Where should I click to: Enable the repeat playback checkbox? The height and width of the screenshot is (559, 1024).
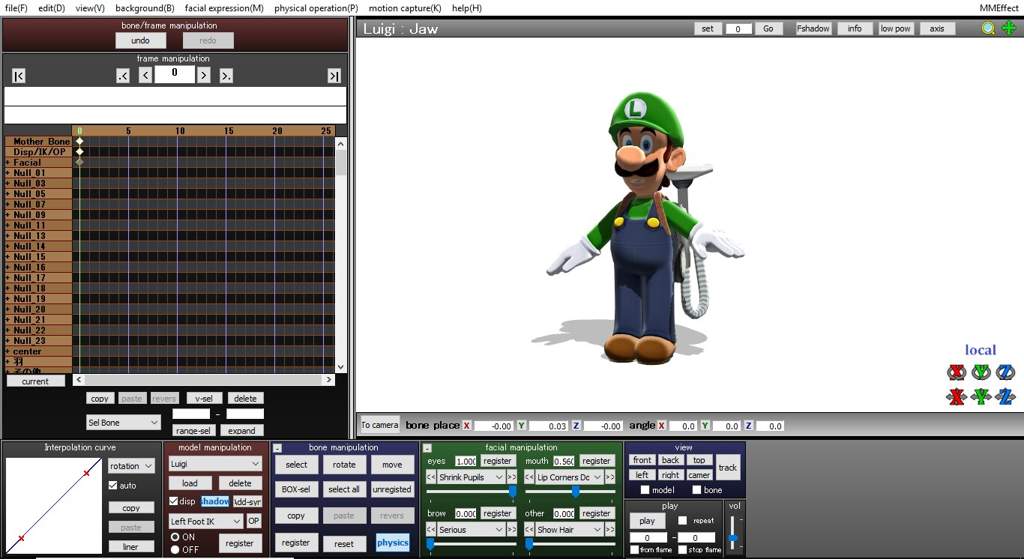[x=682, y=520]
